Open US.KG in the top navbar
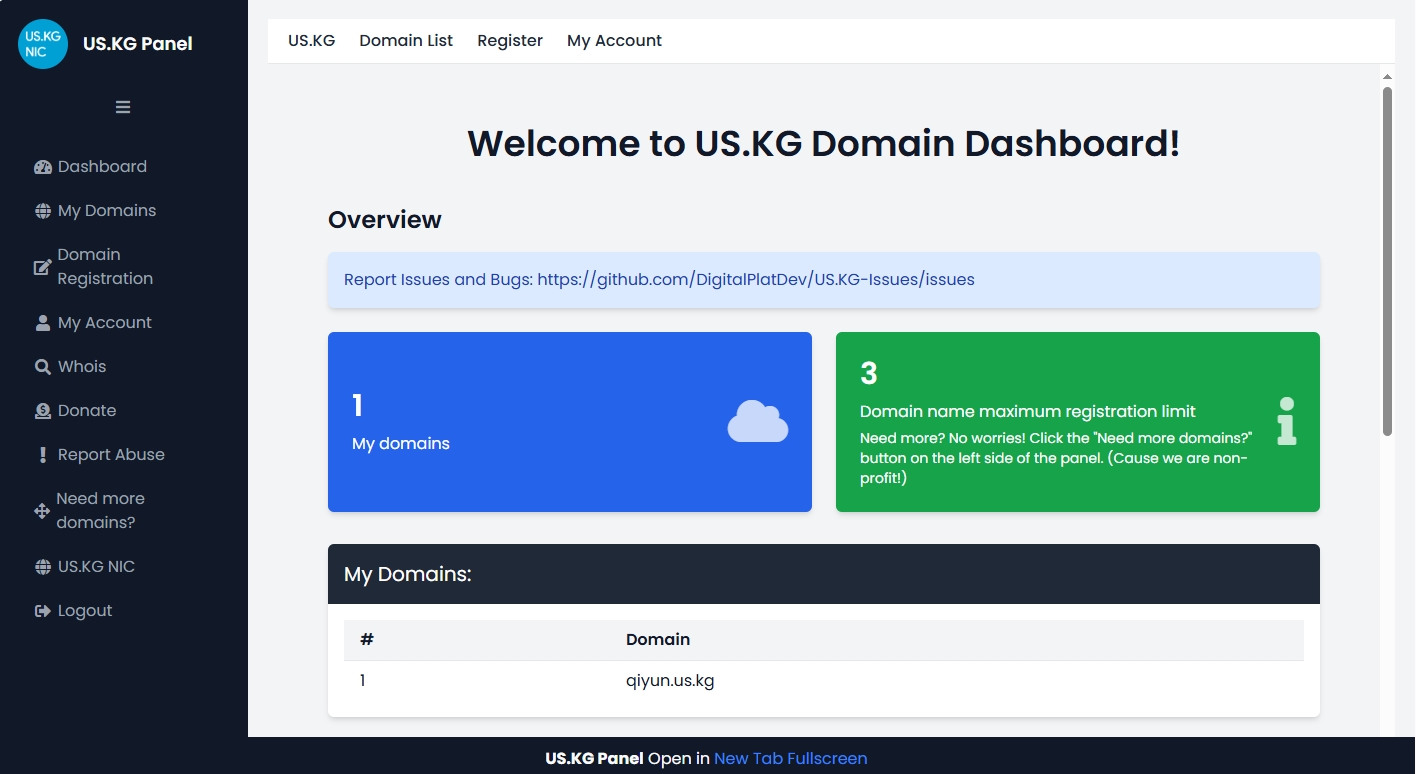This screenshot has width=1416, height=774. pos(310,40)
